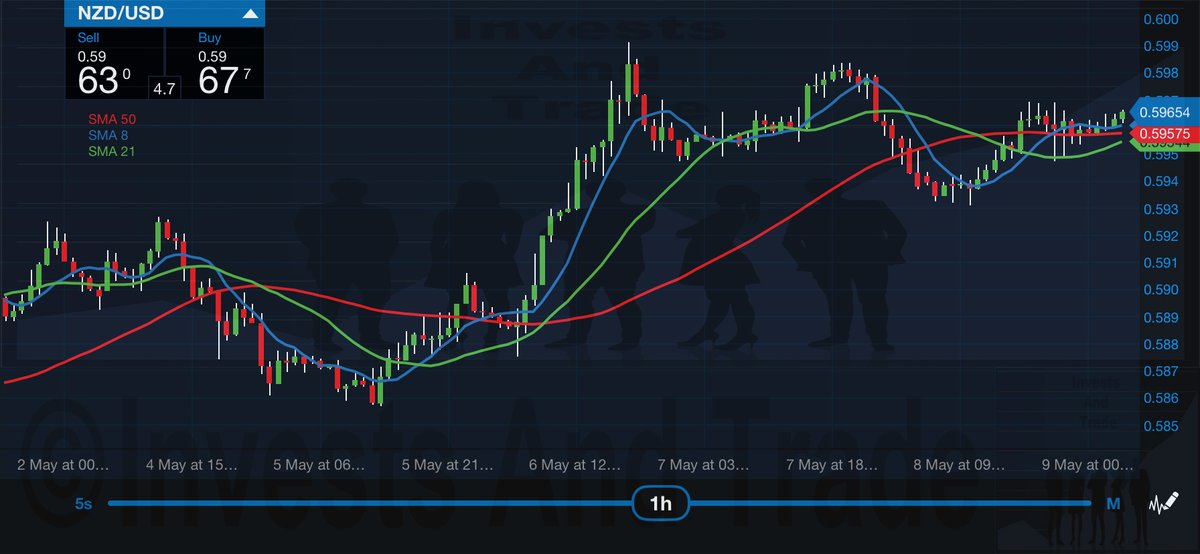This screenshot has width=1200, height=554.
Task: Select the SMA 21 indicator label
Action: coord(113,151)
